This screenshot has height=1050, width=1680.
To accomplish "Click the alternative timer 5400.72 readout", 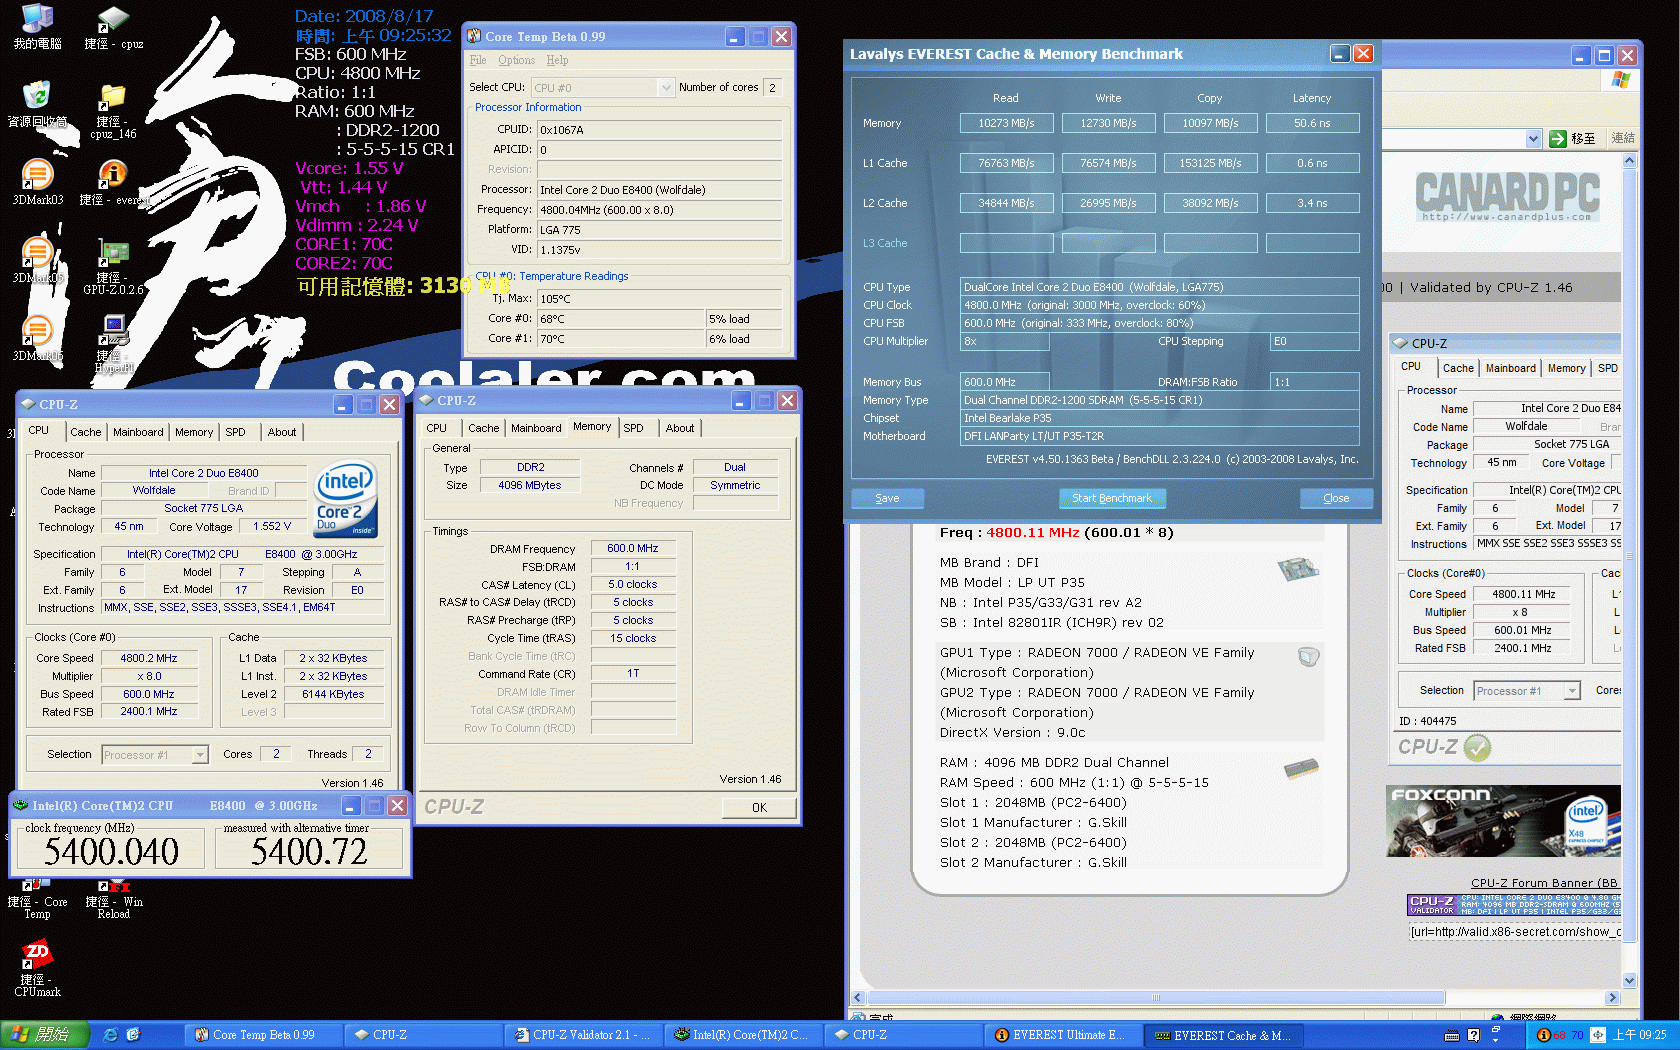I will pos(309,851).
